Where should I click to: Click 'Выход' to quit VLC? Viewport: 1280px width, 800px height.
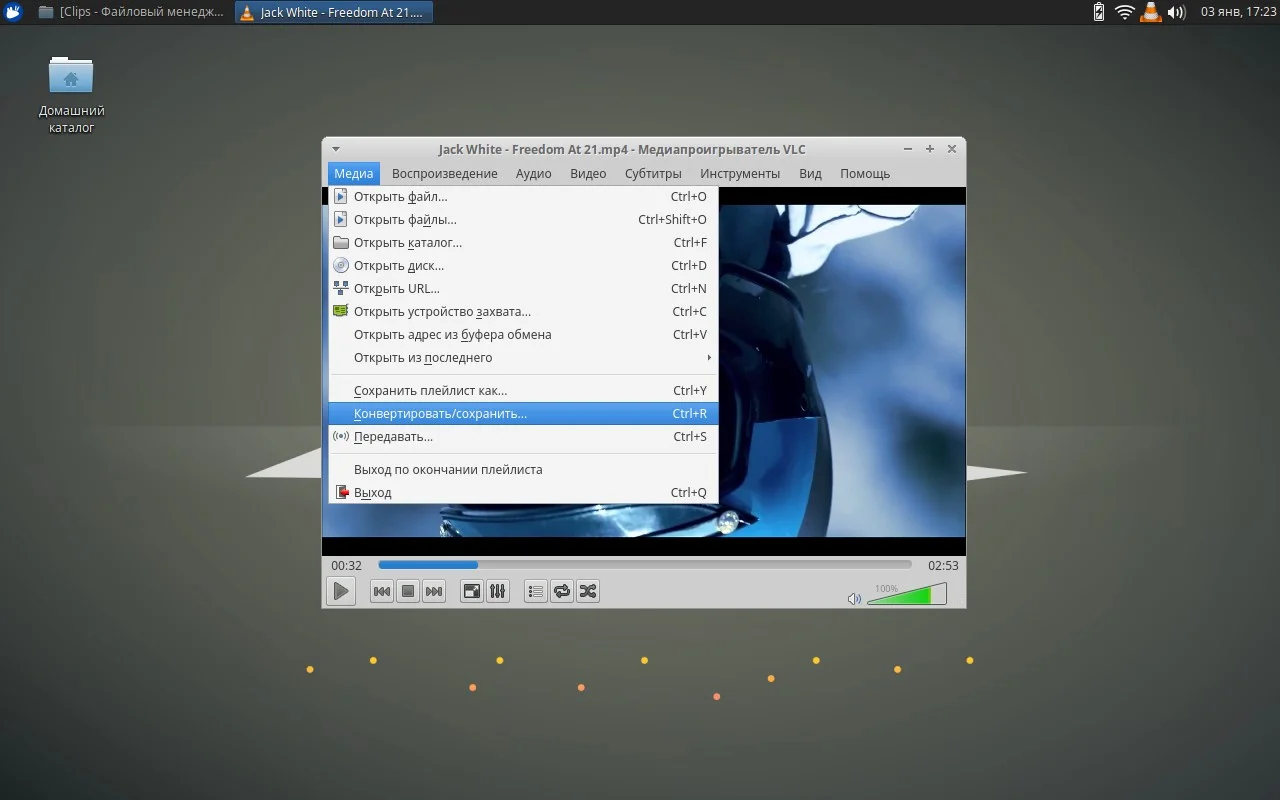(372, 493)
